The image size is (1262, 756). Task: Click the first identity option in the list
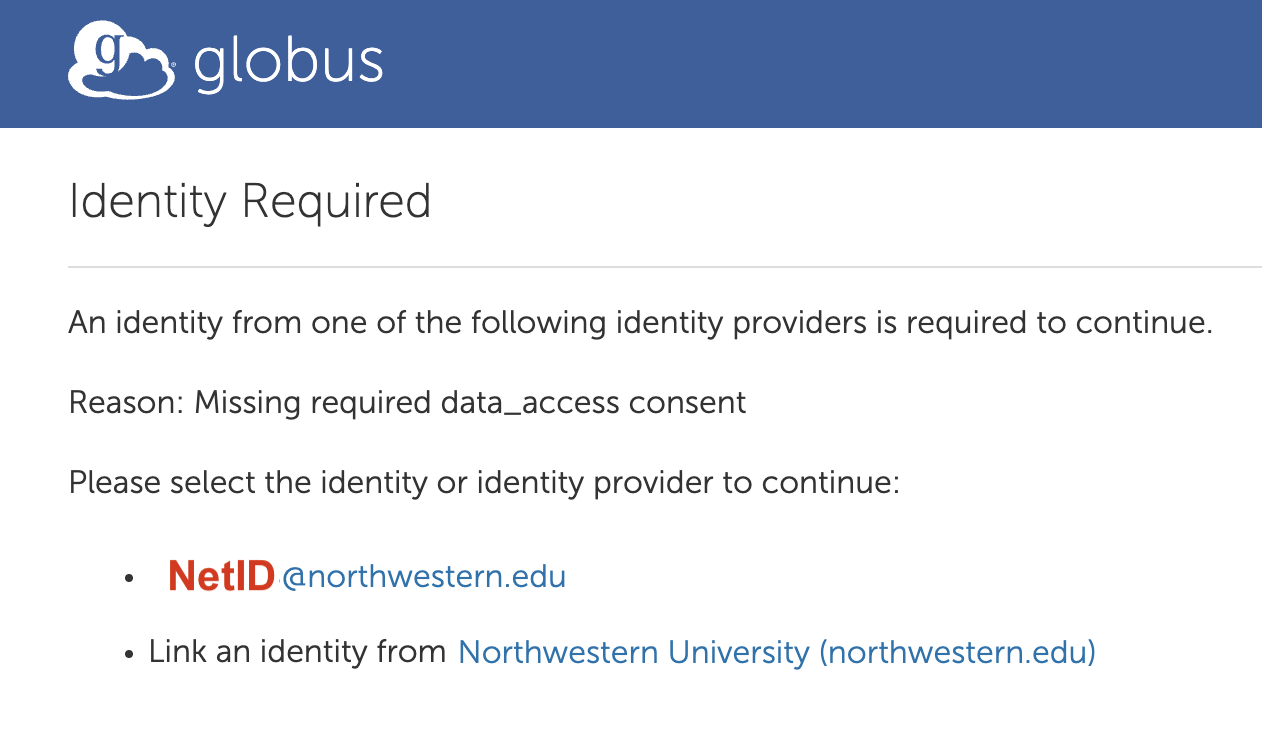365,576
